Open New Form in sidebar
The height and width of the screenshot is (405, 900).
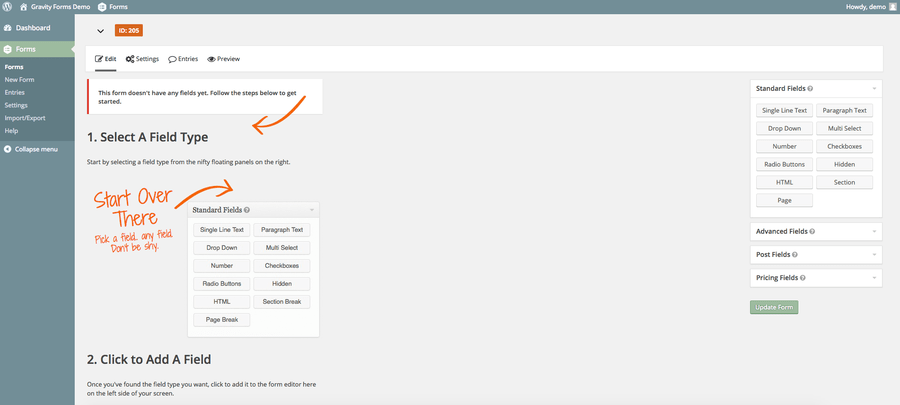point(20,80)
